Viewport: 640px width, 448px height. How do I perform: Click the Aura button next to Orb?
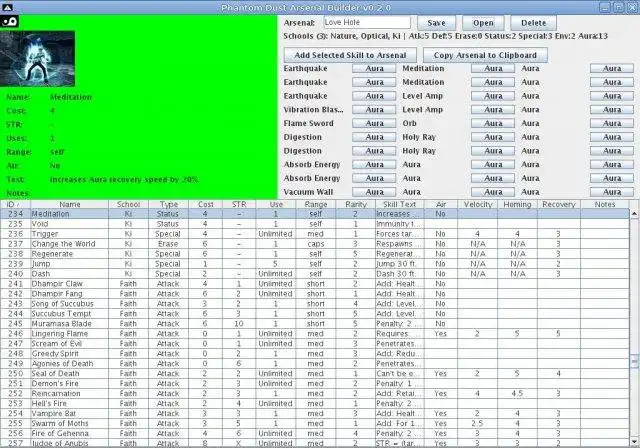493,123
